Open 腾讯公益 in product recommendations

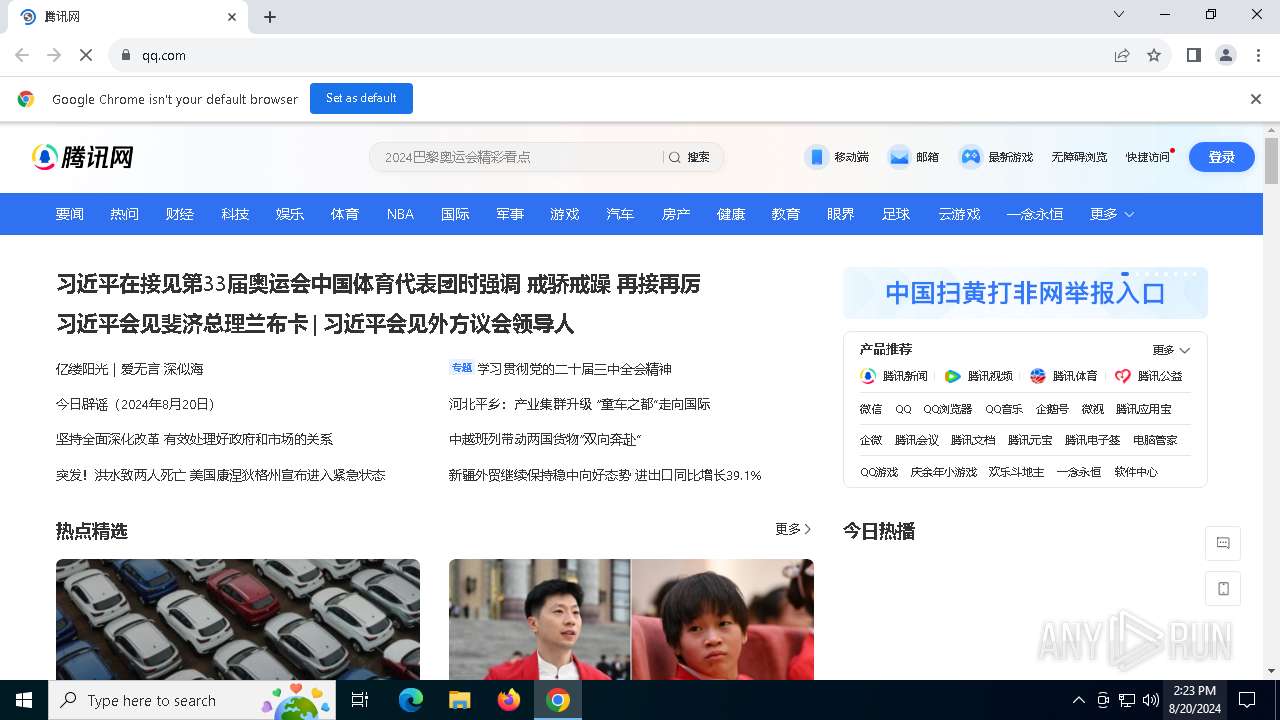(1149, 376)
